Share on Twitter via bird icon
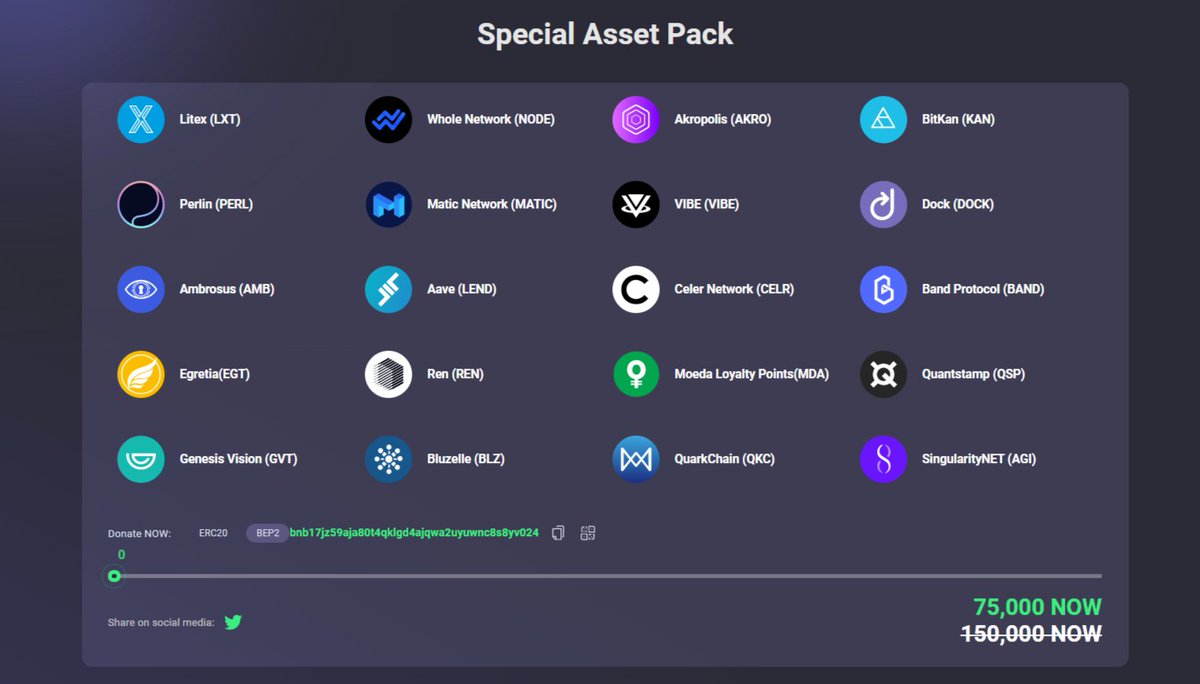The width and height of the screenshot is (1200, 684). point(233,622)
